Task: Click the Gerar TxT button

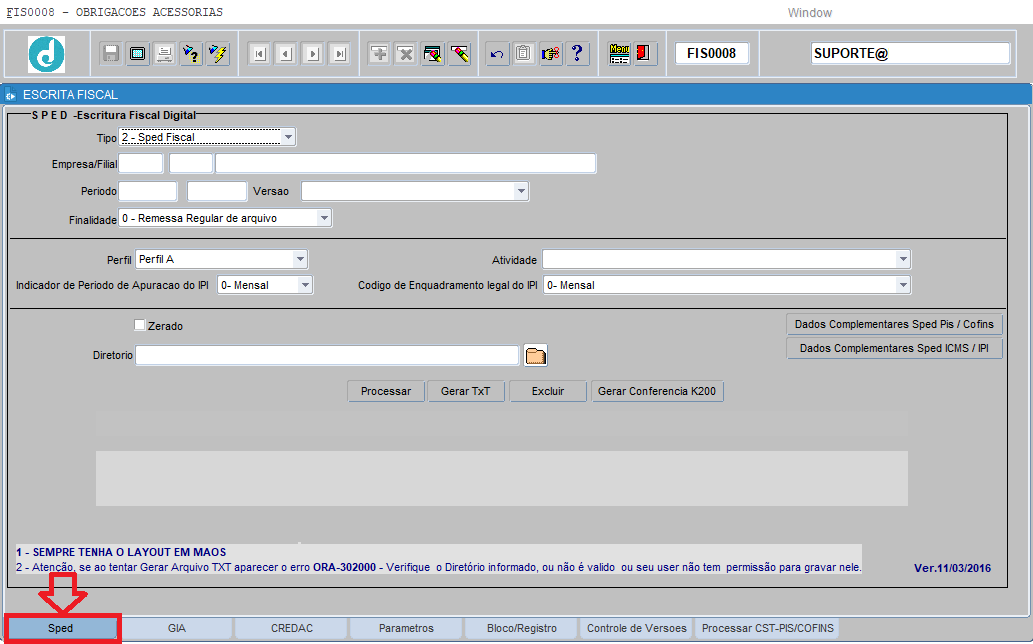Action: point(466,391)
